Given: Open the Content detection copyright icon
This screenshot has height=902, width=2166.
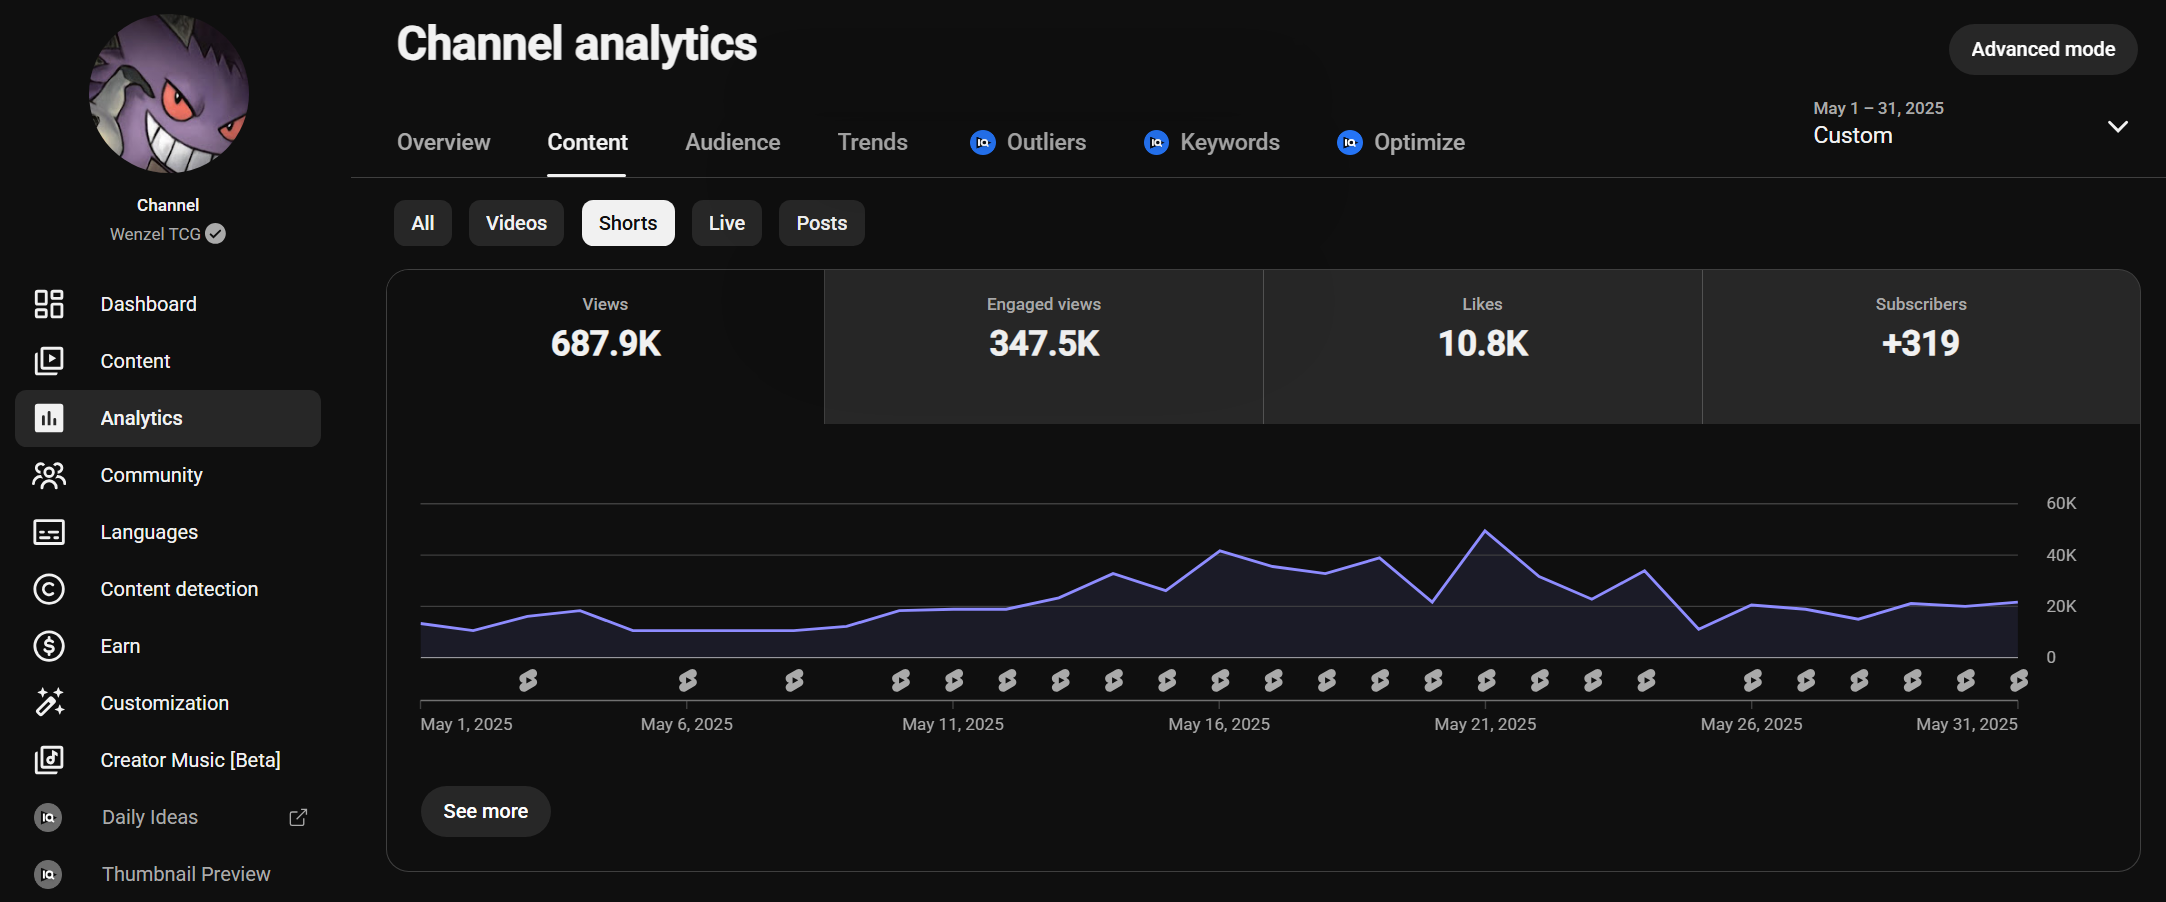Looking at the screenshot, I should coord(49,589).
